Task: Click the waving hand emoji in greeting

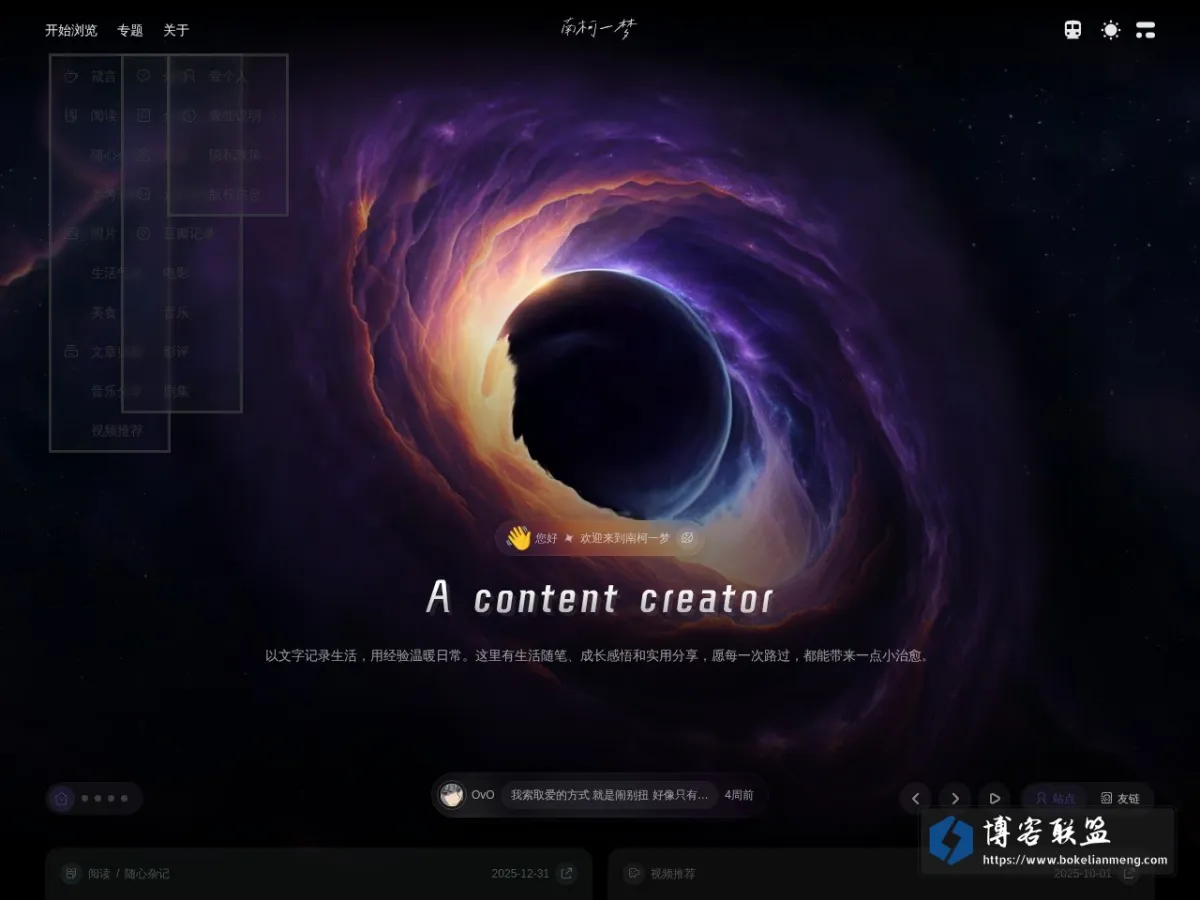Action: (x=517, y=538)
